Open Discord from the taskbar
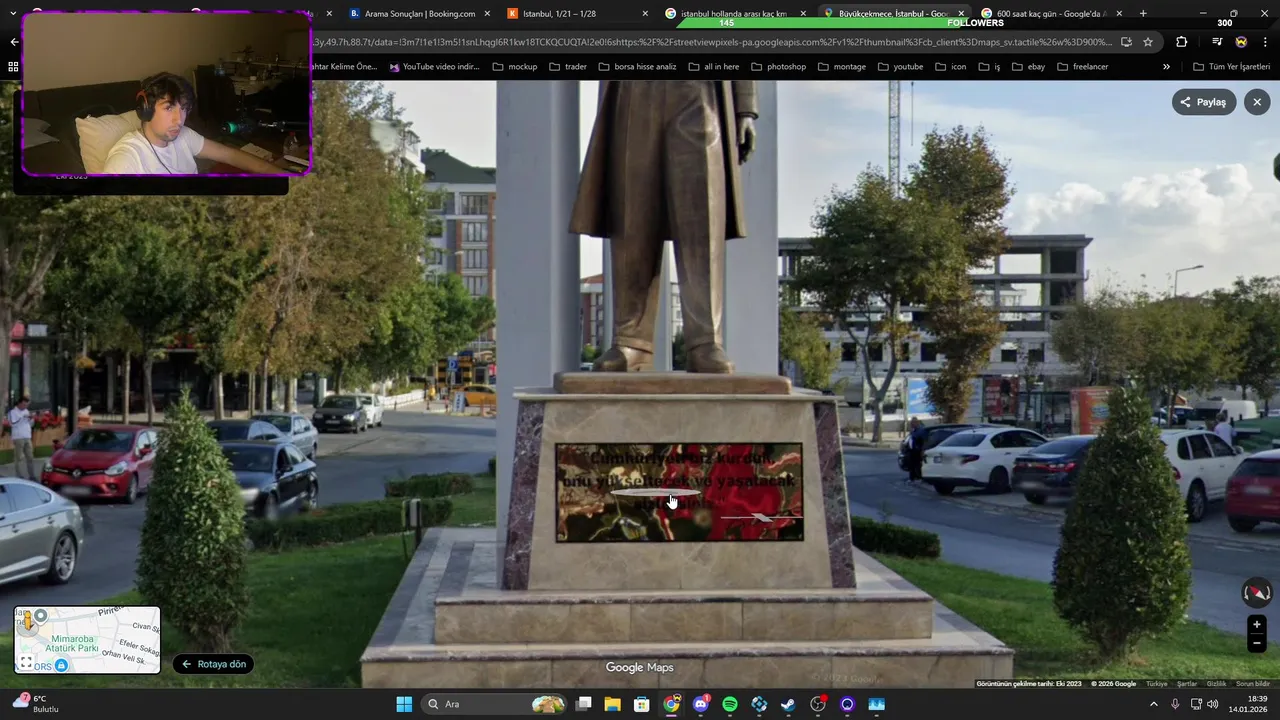Image resolution: width=1280 pixels, height=720 pixels. coord(701,704)
